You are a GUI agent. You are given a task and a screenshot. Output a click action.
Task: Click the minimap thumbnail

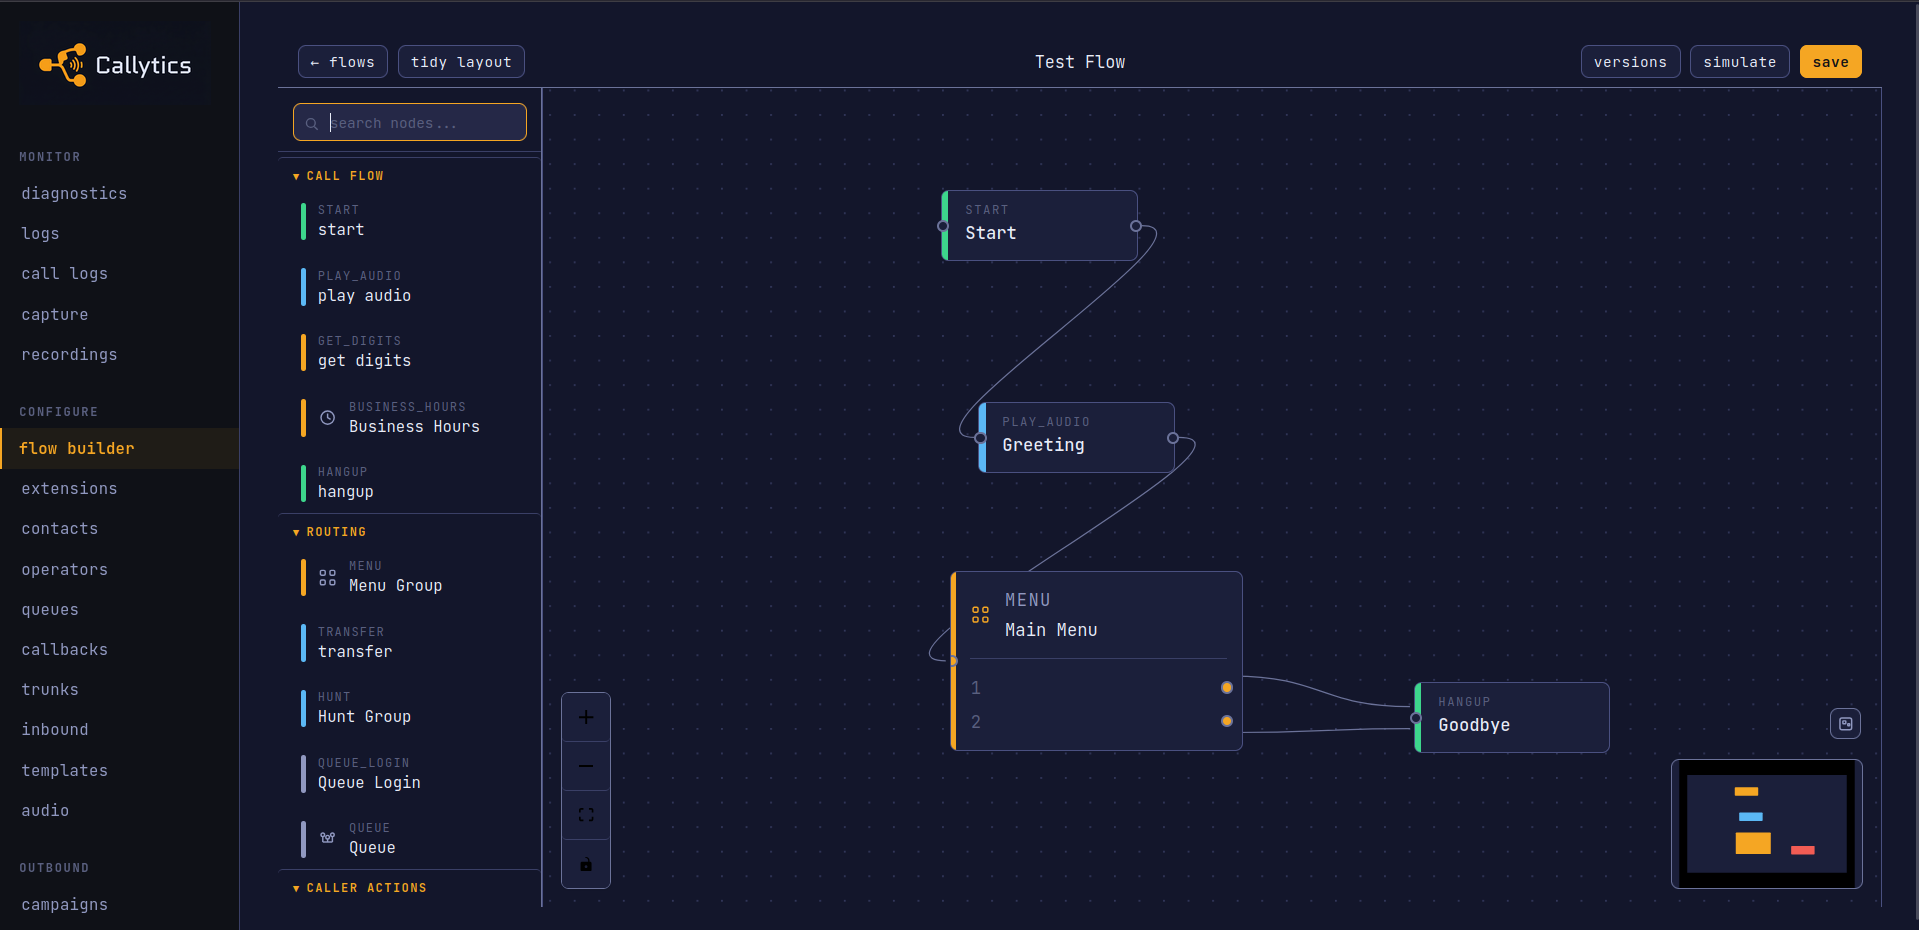coord(1767,824)
